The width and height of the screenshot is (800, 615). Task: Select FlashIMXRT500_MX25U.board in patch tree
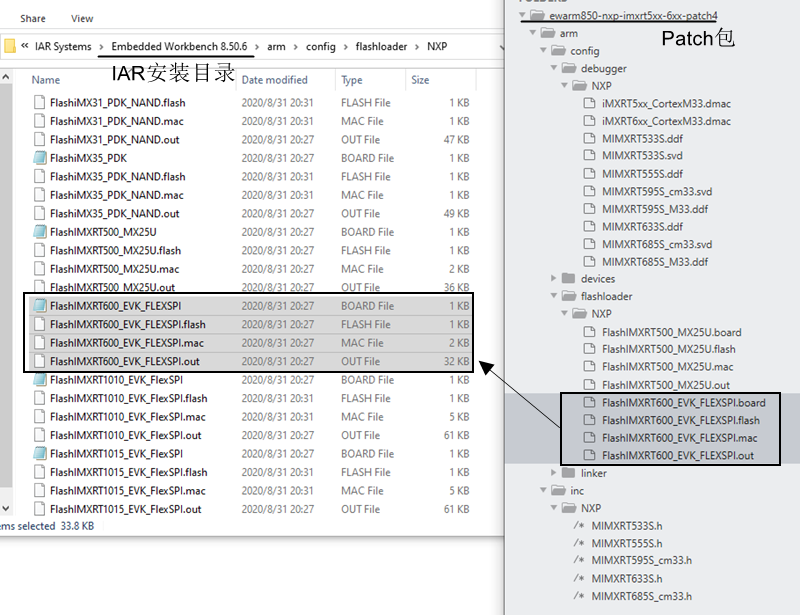point(671,332)
